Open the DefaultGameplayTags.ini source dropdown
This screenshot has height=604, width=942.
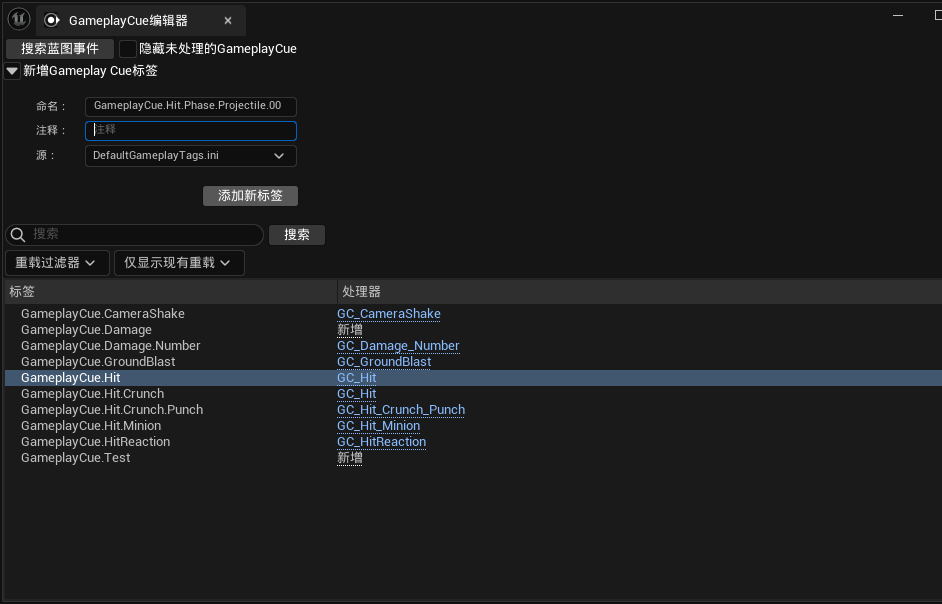click(x=190, y=156)
